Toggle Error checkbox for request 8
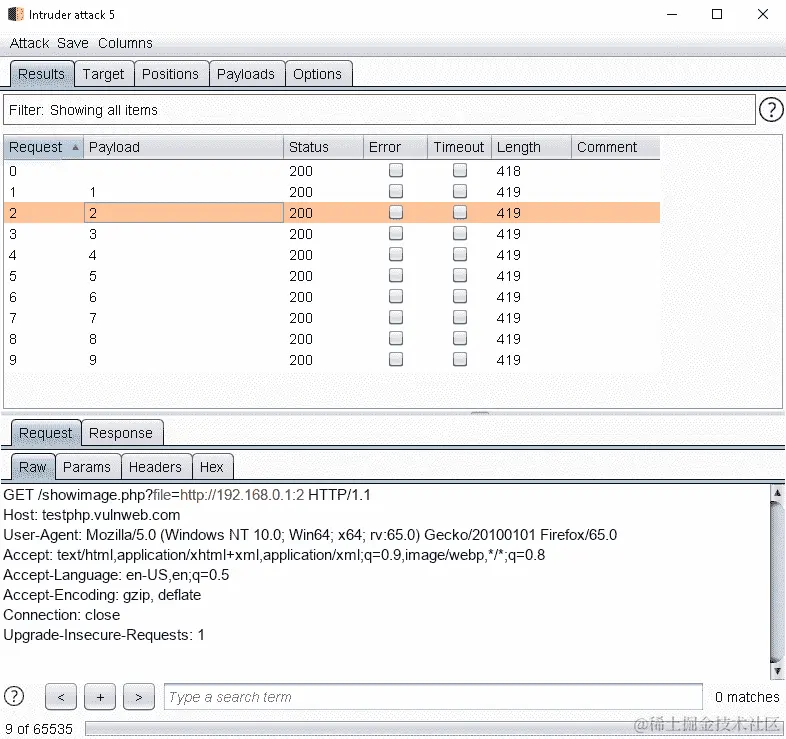Screen dimensions: 786x739 coord(396,339)
